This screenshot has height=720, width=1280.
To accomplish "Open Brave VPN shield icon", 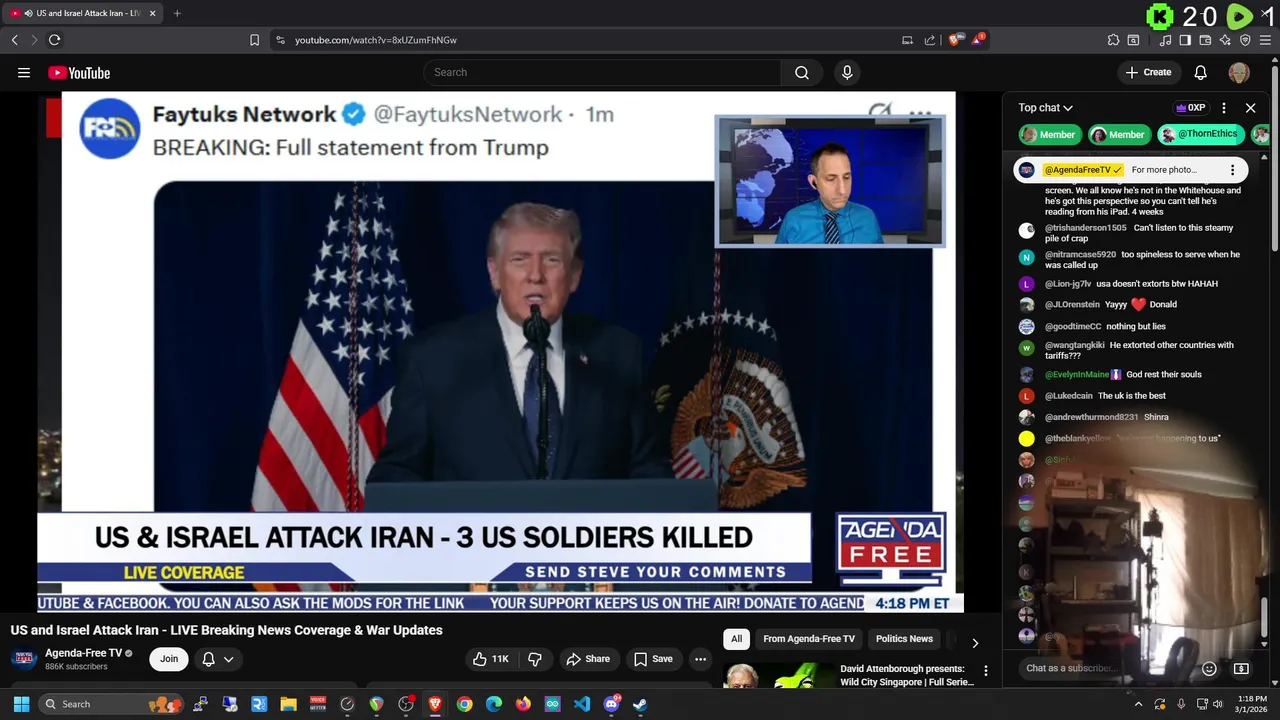I will [1245, 40].
